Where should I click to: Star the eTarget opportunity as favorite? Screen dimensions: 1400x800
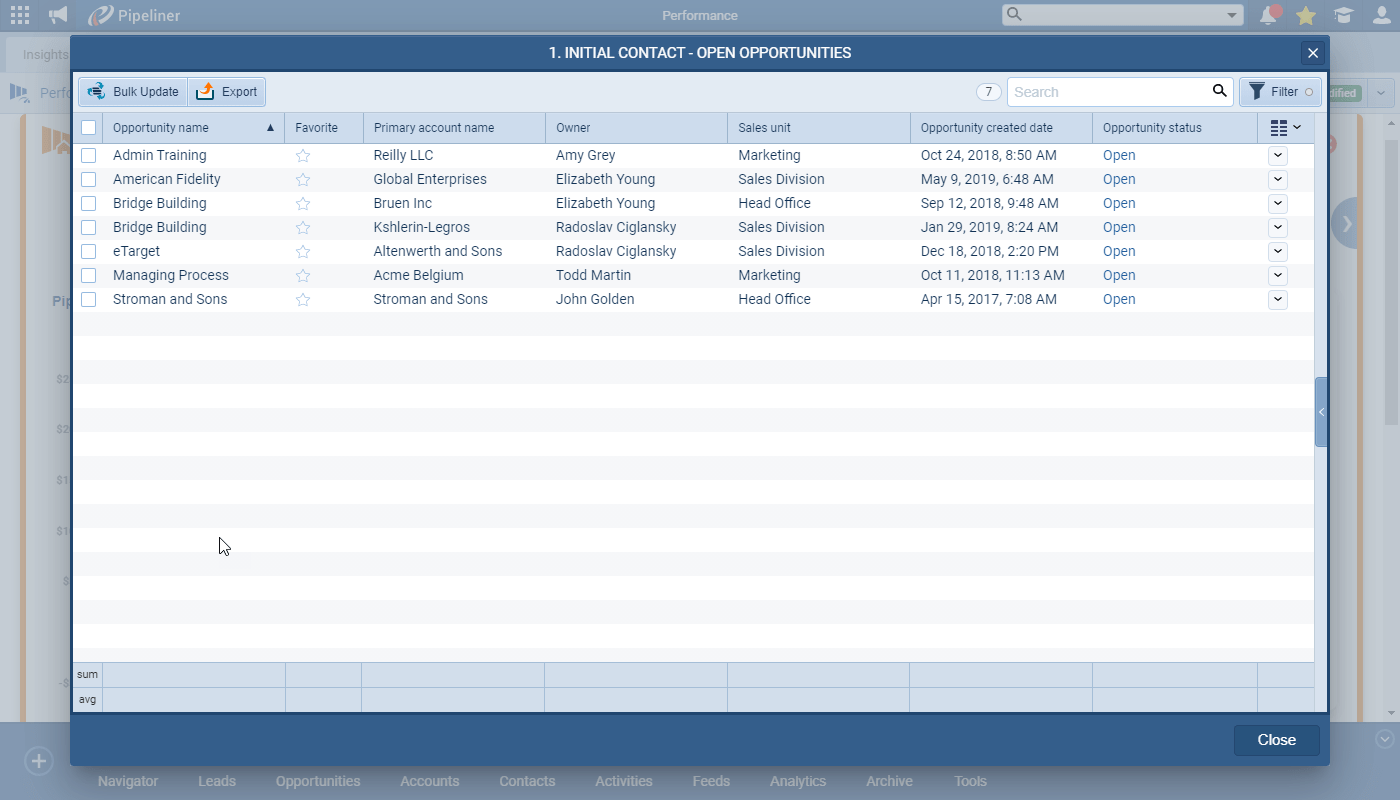tap(303, 252)
